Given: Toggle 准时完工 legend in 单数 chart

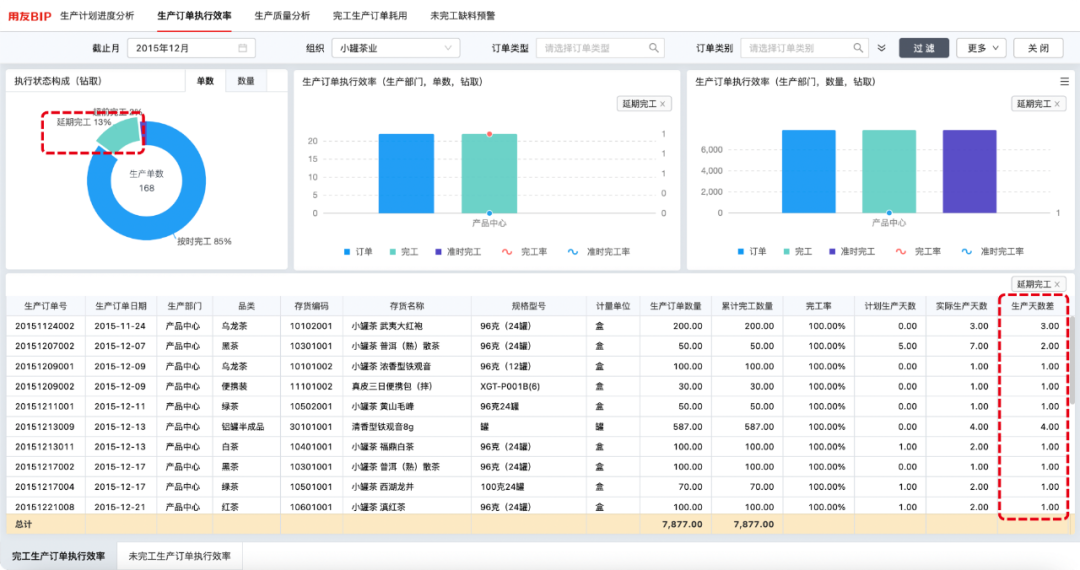Looking at the screenshot, I should tap(458, 252).
